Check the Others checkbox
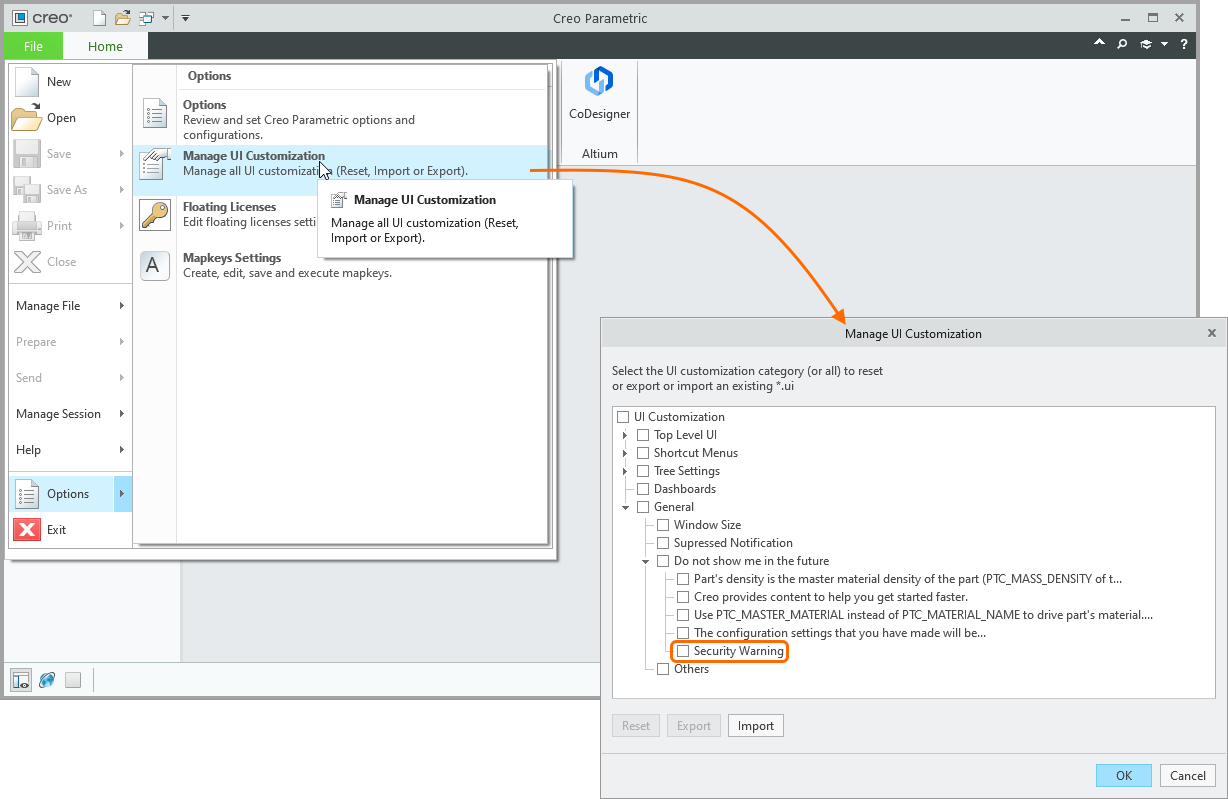The width and height of the screenshot is (1228, 799). click(663, 669)
